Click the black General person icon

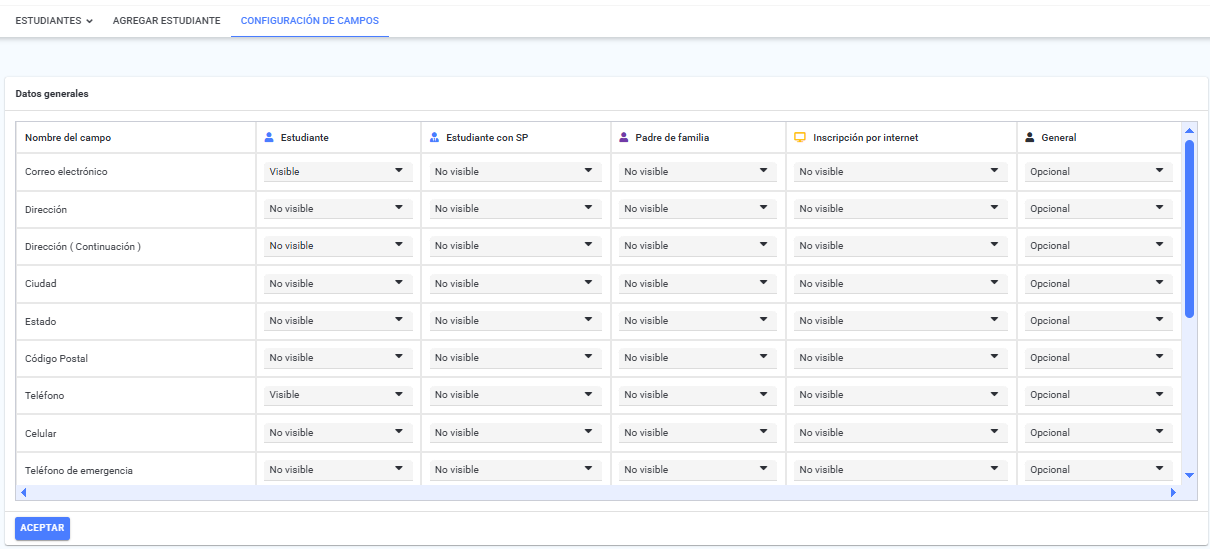pos(1030,138)
